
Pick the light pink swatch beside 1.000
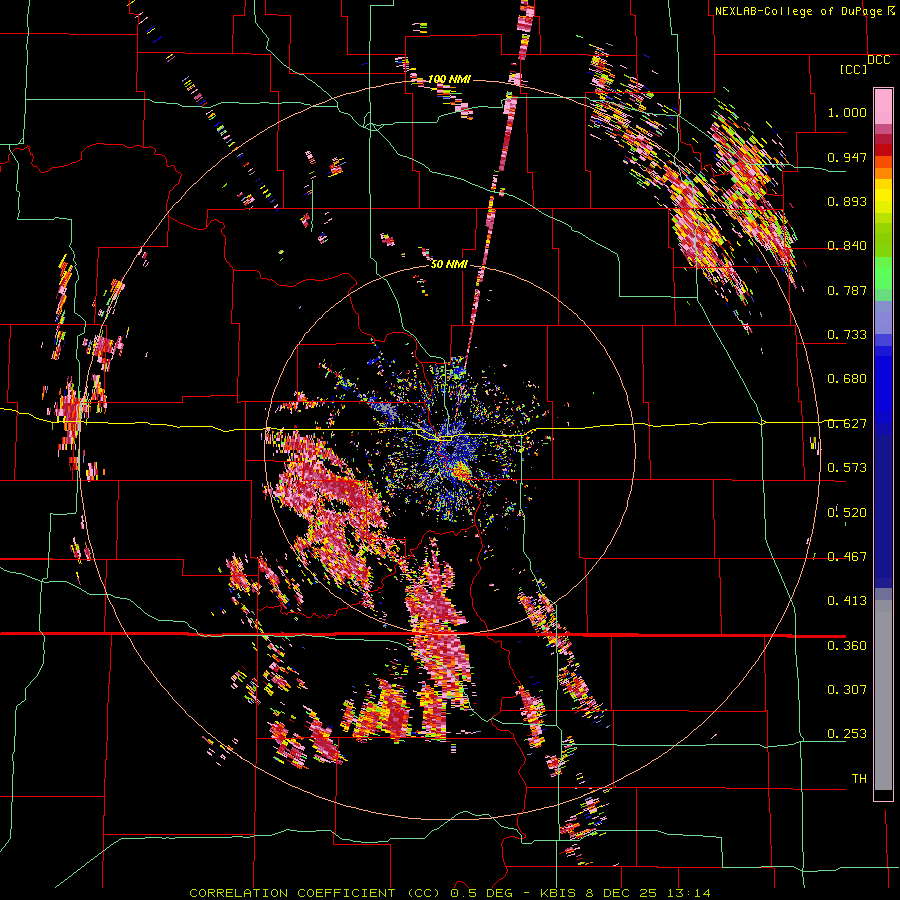(883, 107)
